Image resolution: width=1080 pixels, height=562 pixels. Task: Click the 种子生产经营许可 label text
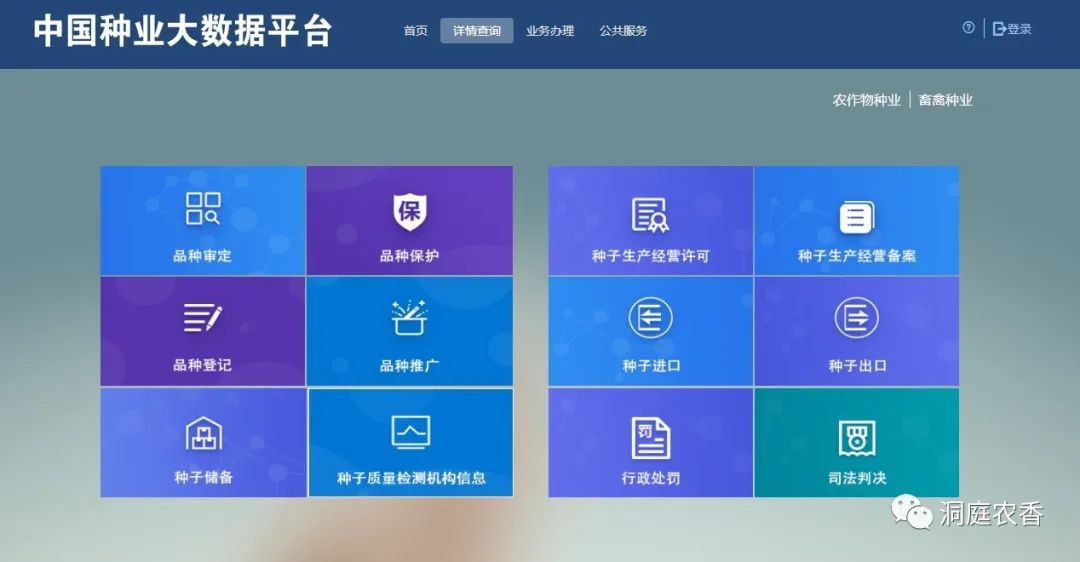coord(650,256)
